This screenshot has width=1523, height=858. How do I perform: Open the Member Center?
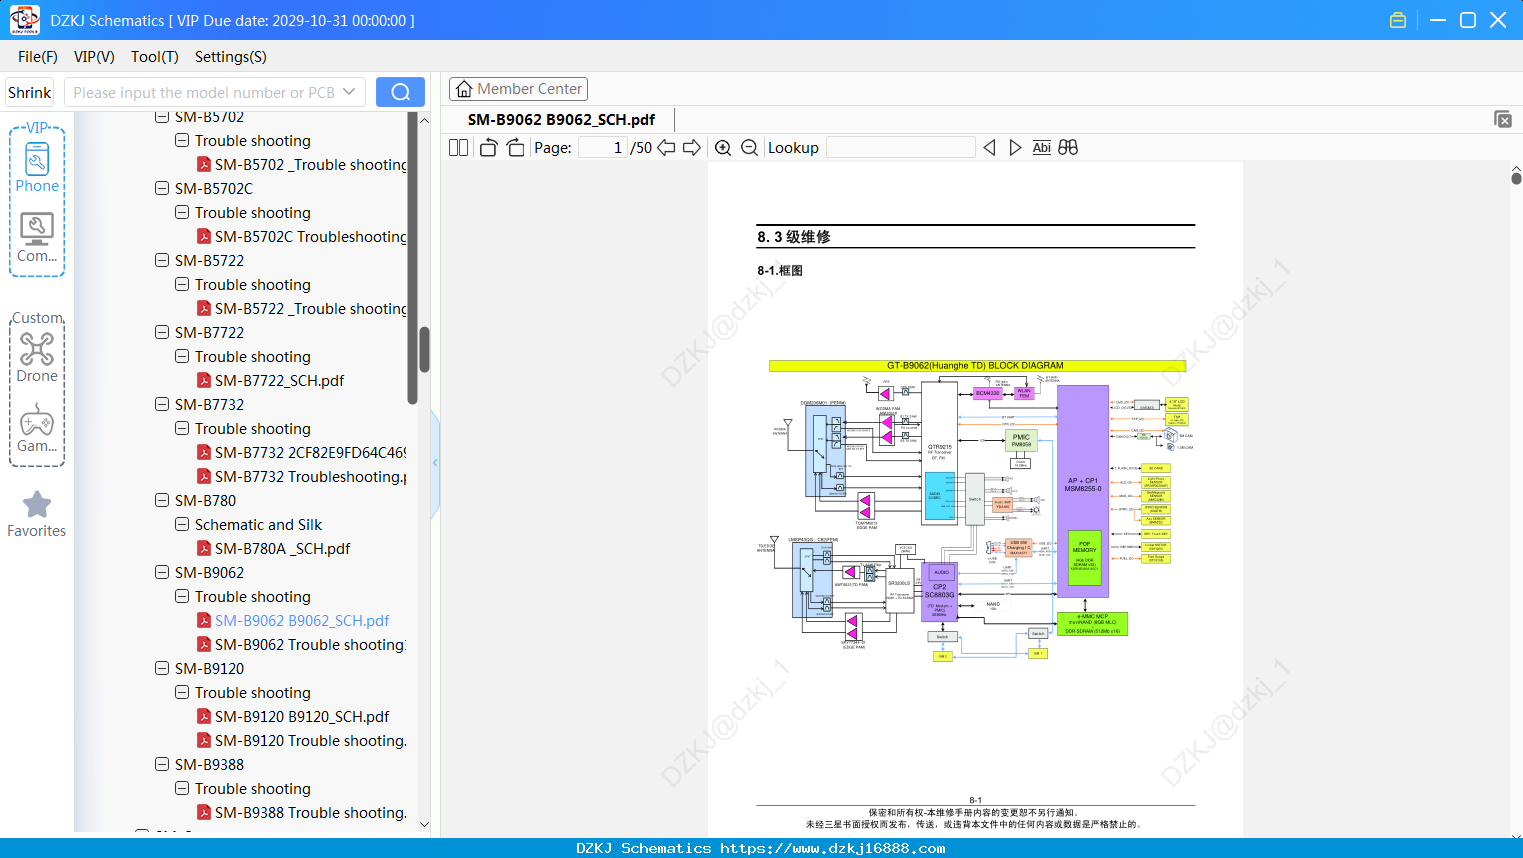click(518, 89)
